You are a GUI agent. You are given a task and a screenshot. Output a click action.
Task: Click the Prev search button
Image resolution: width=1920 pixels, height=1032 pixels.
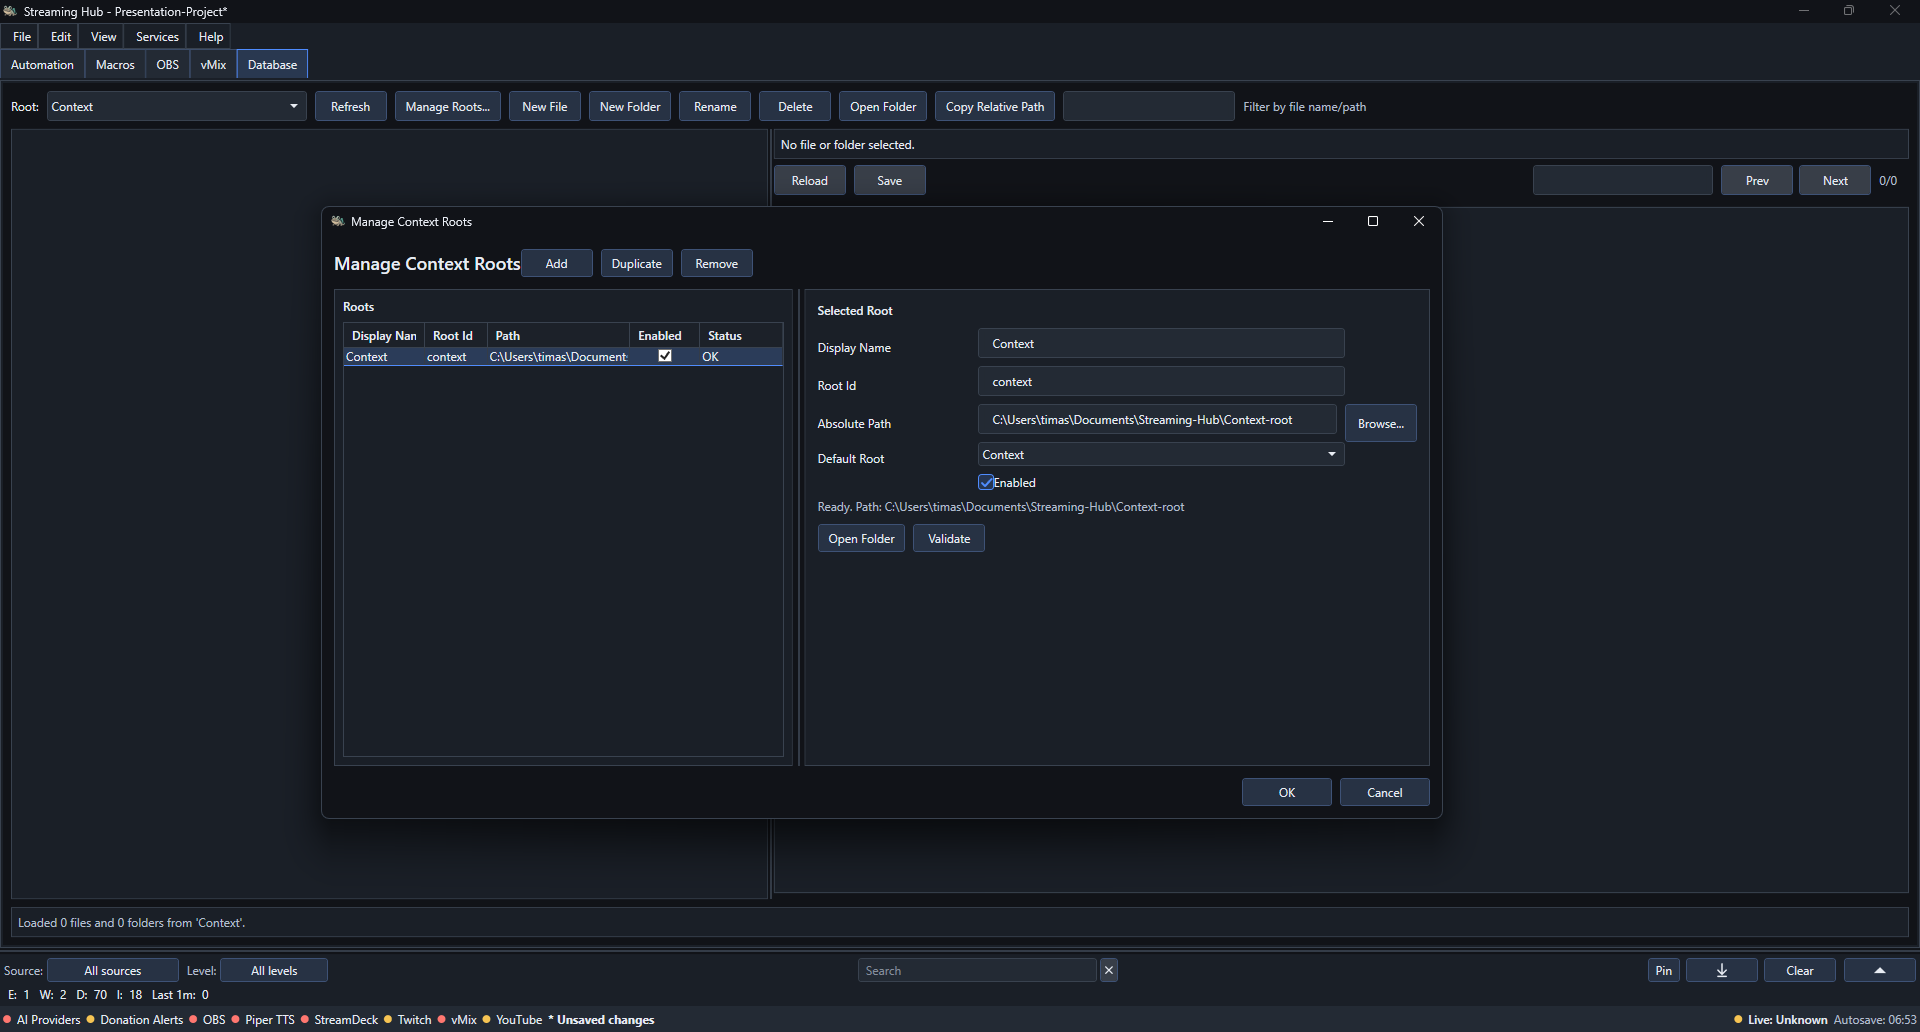tap(1757, 180)
